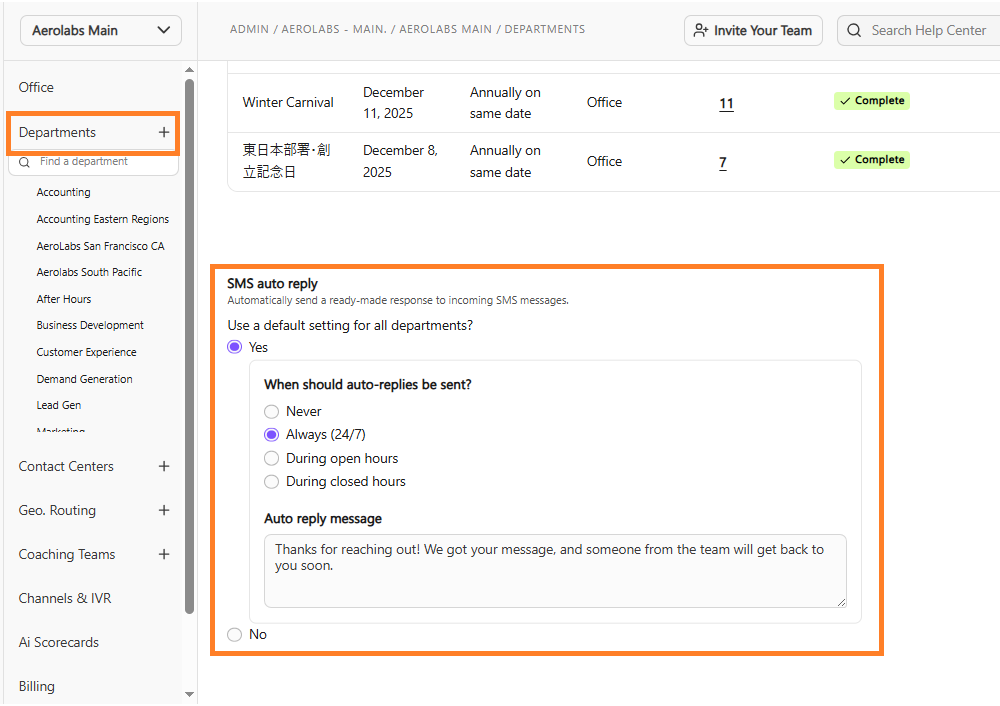Add a new department with plus icon

164,132
